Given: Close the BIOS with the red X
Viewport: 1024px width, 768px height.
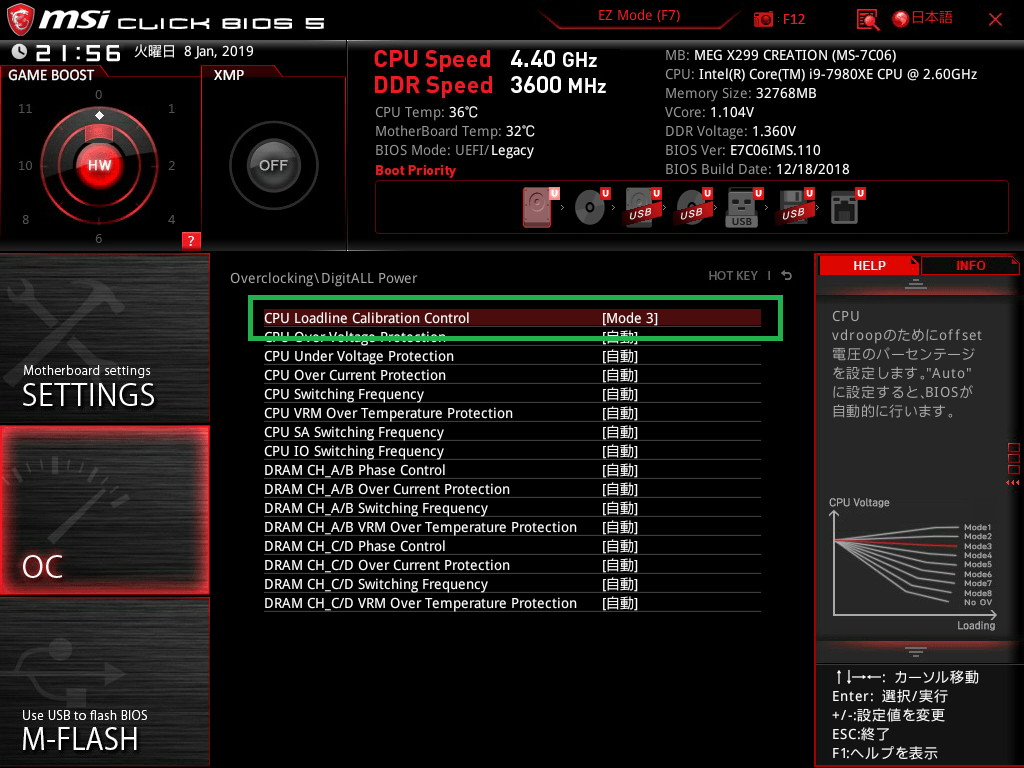Looking at the screenshot, I should (x=995, y=20).
